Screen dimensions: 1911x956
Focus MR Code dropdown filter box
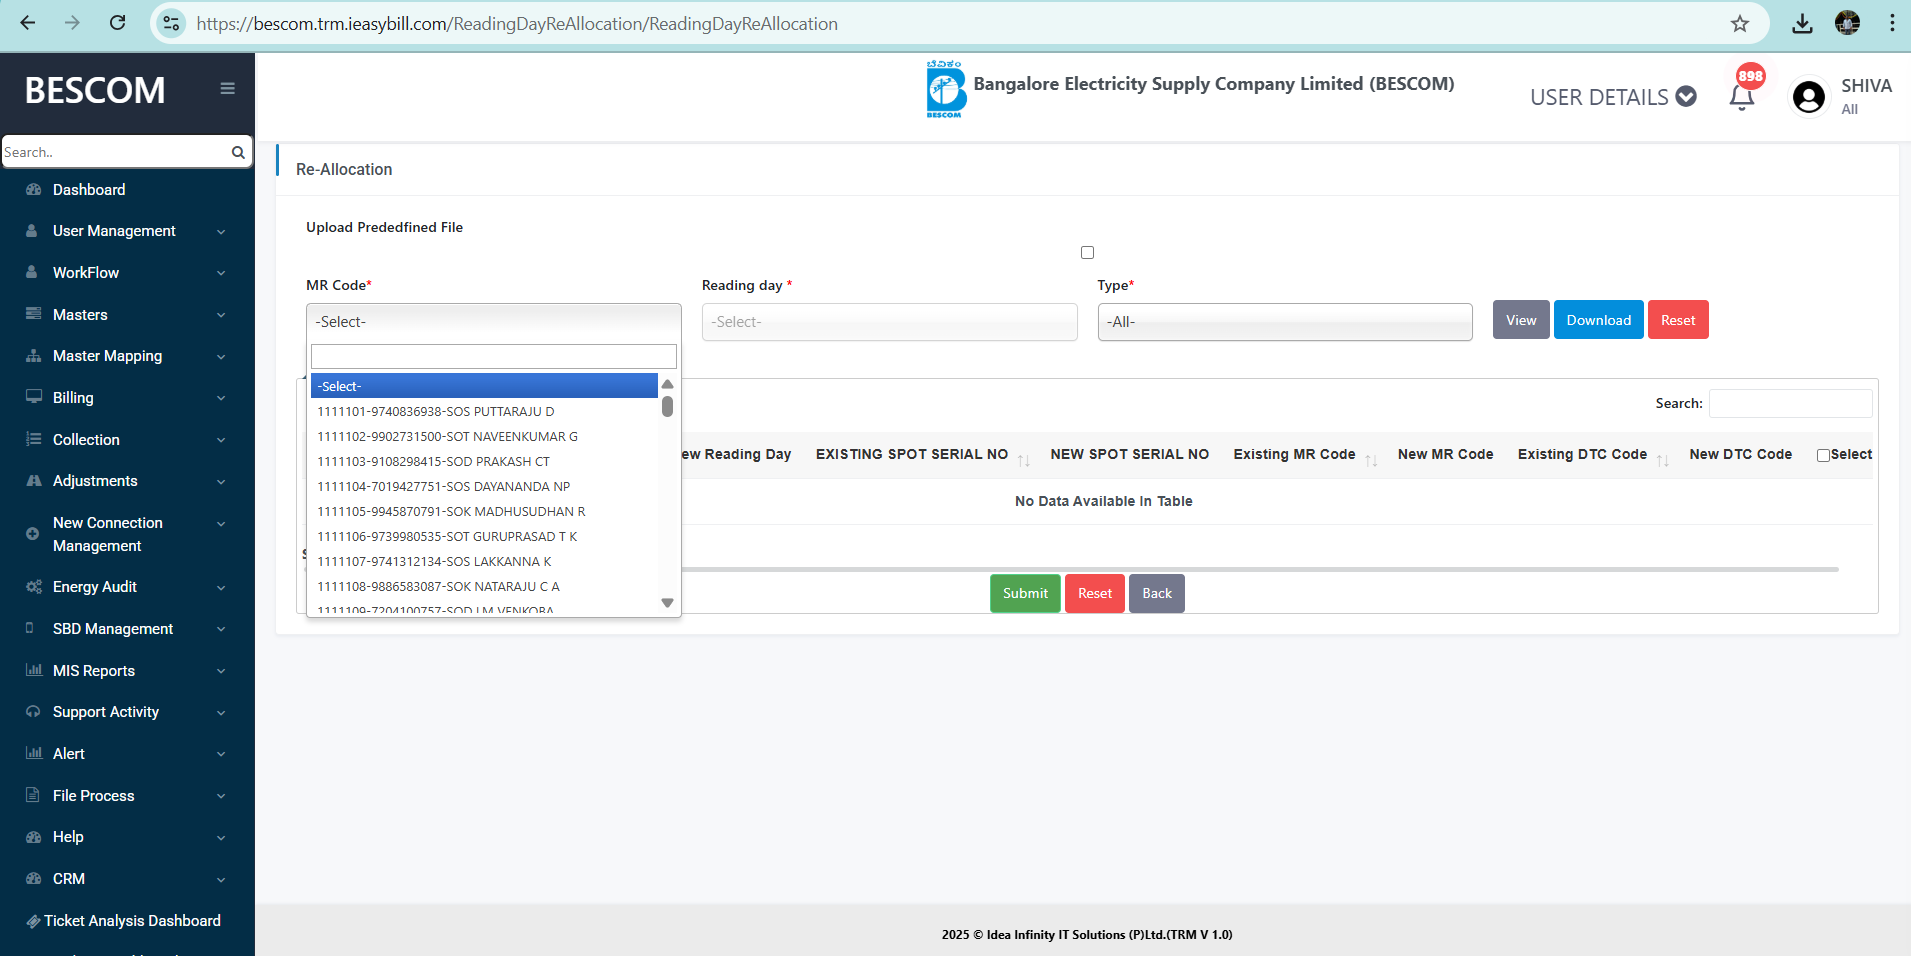[494, 356]
